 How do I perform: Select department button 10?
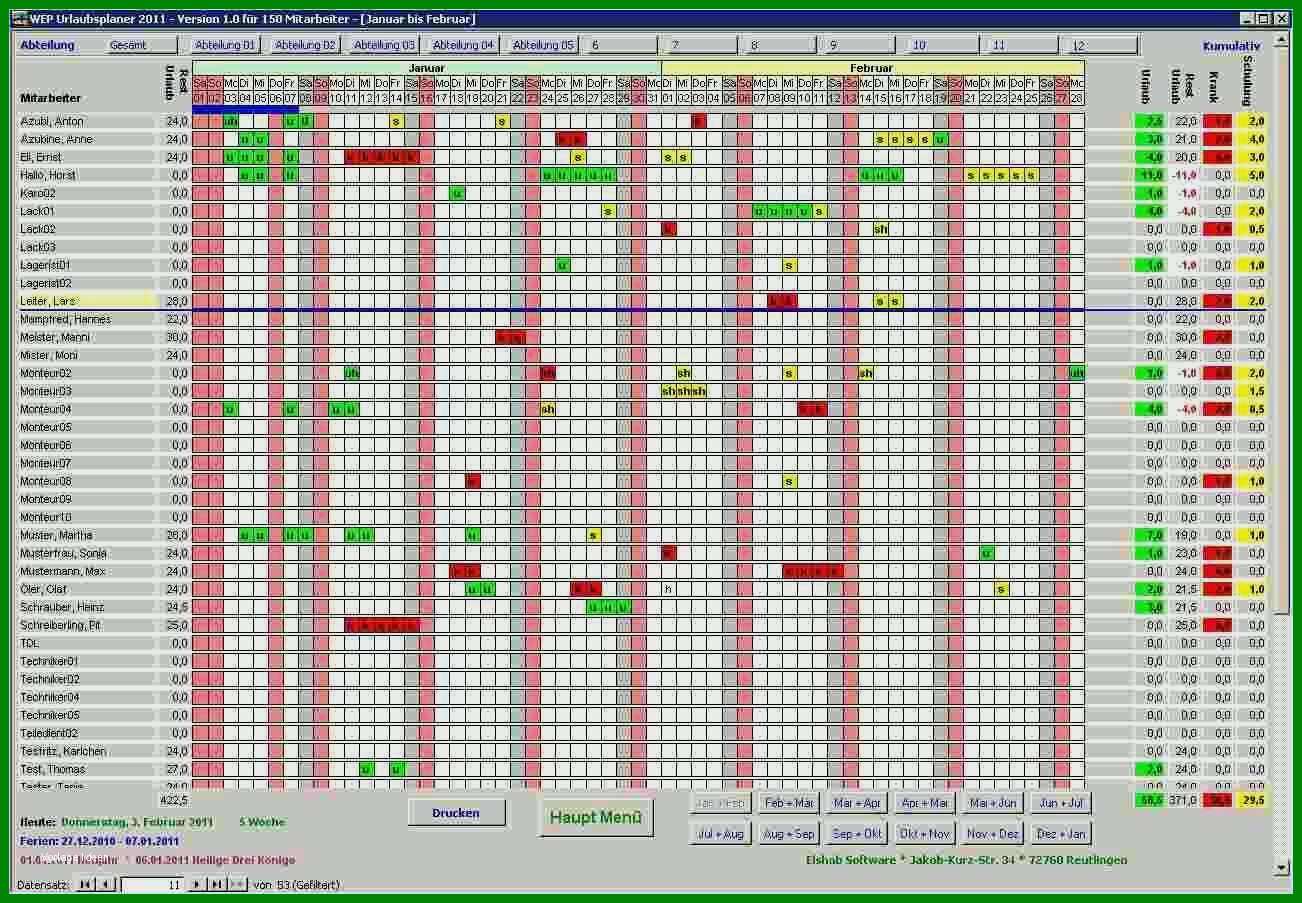tap(942, 45)
